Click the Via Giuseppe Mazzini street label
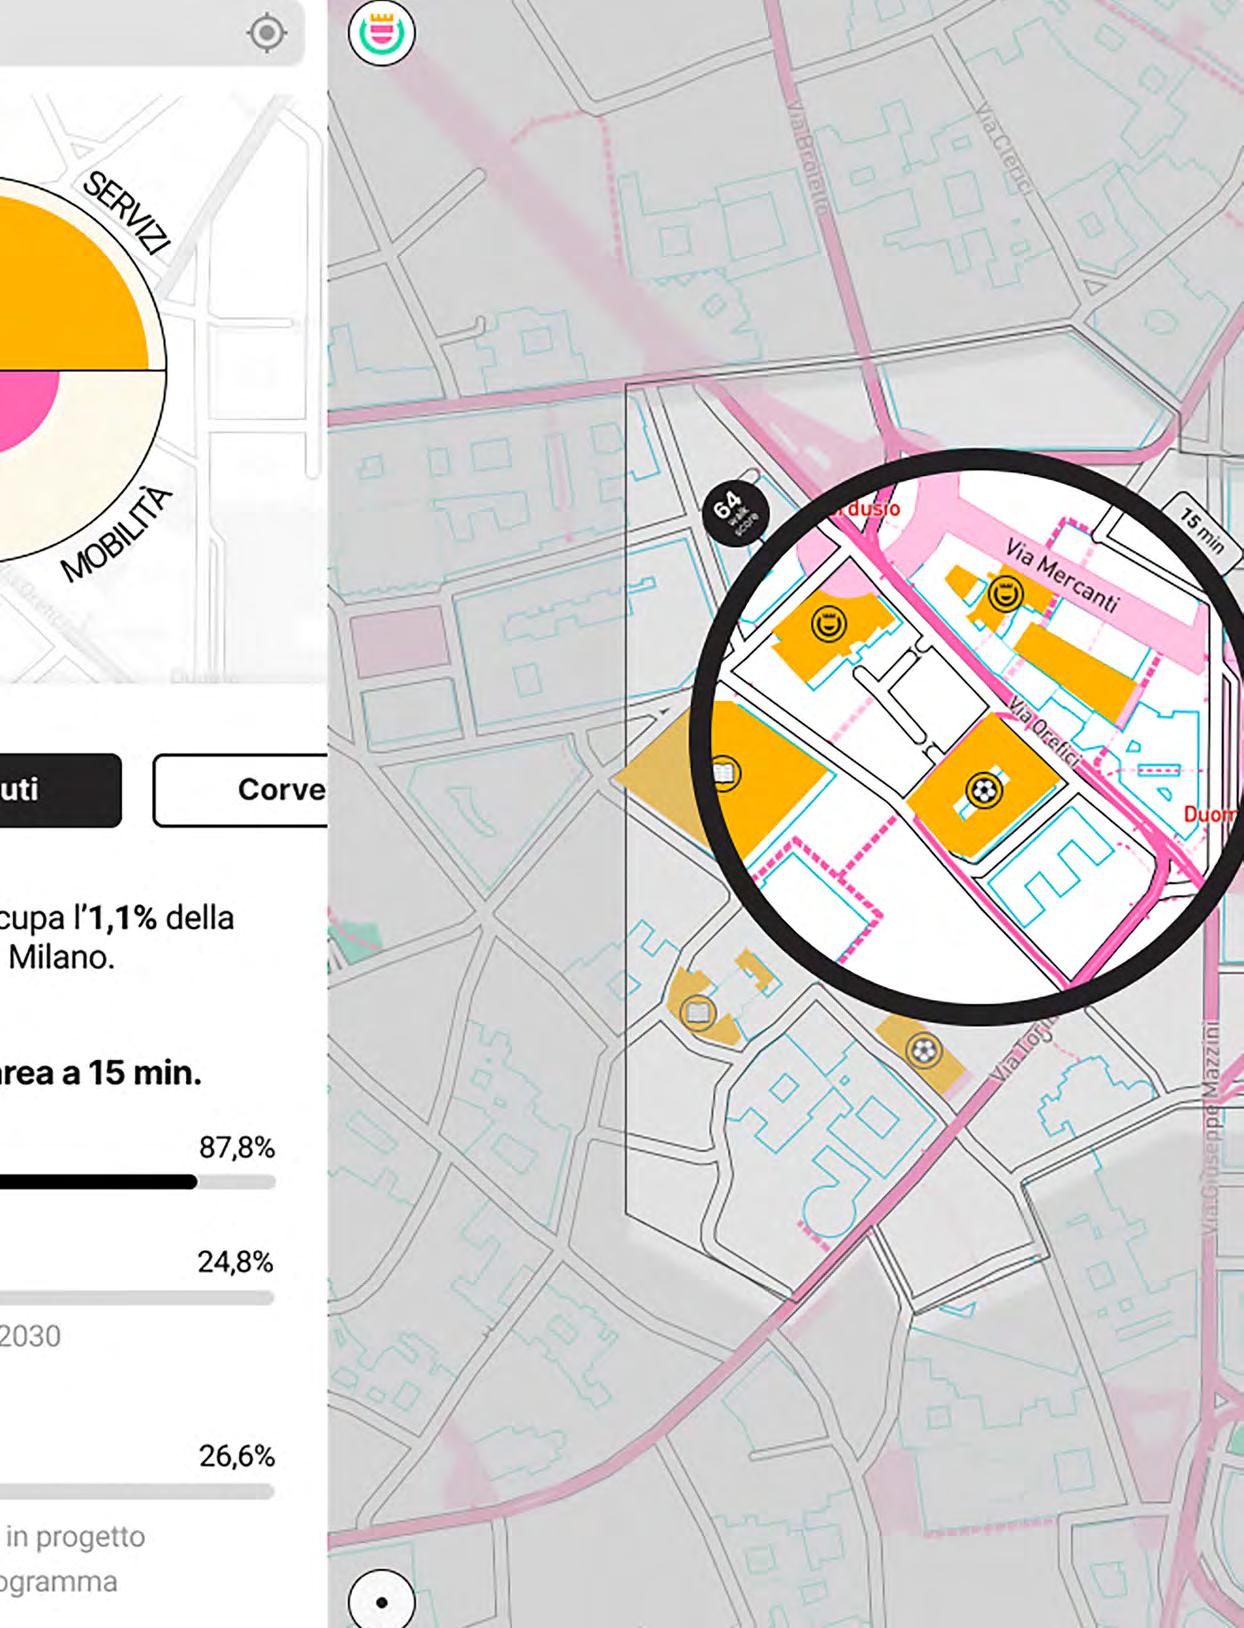Screen dimensions: 1244x1628 click(x=1211, y=1127)
